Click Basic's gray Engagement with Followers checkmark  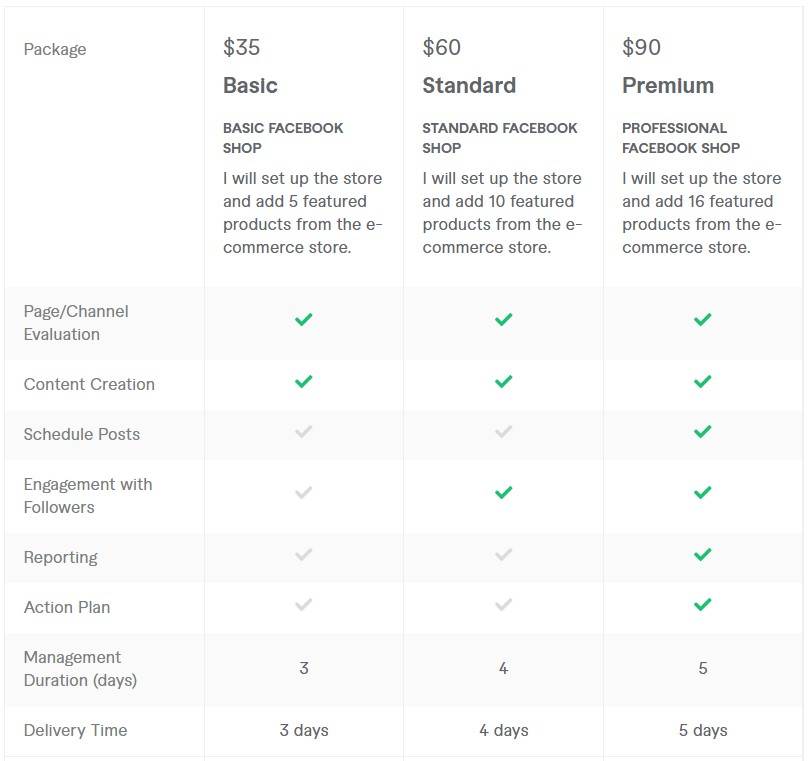pyautogui.click(x=304, y=493)
